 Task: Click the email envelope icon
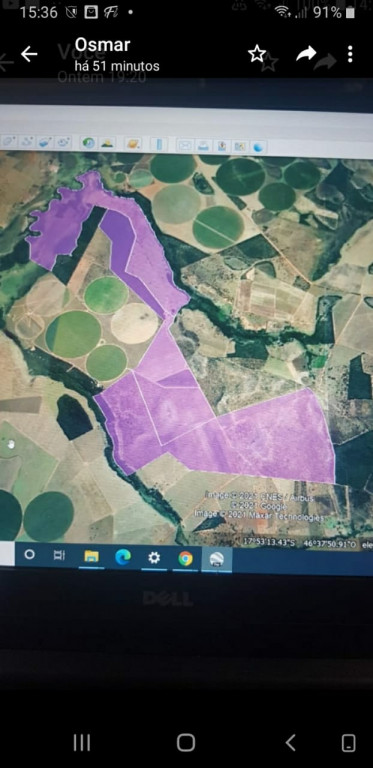point(185,145)
